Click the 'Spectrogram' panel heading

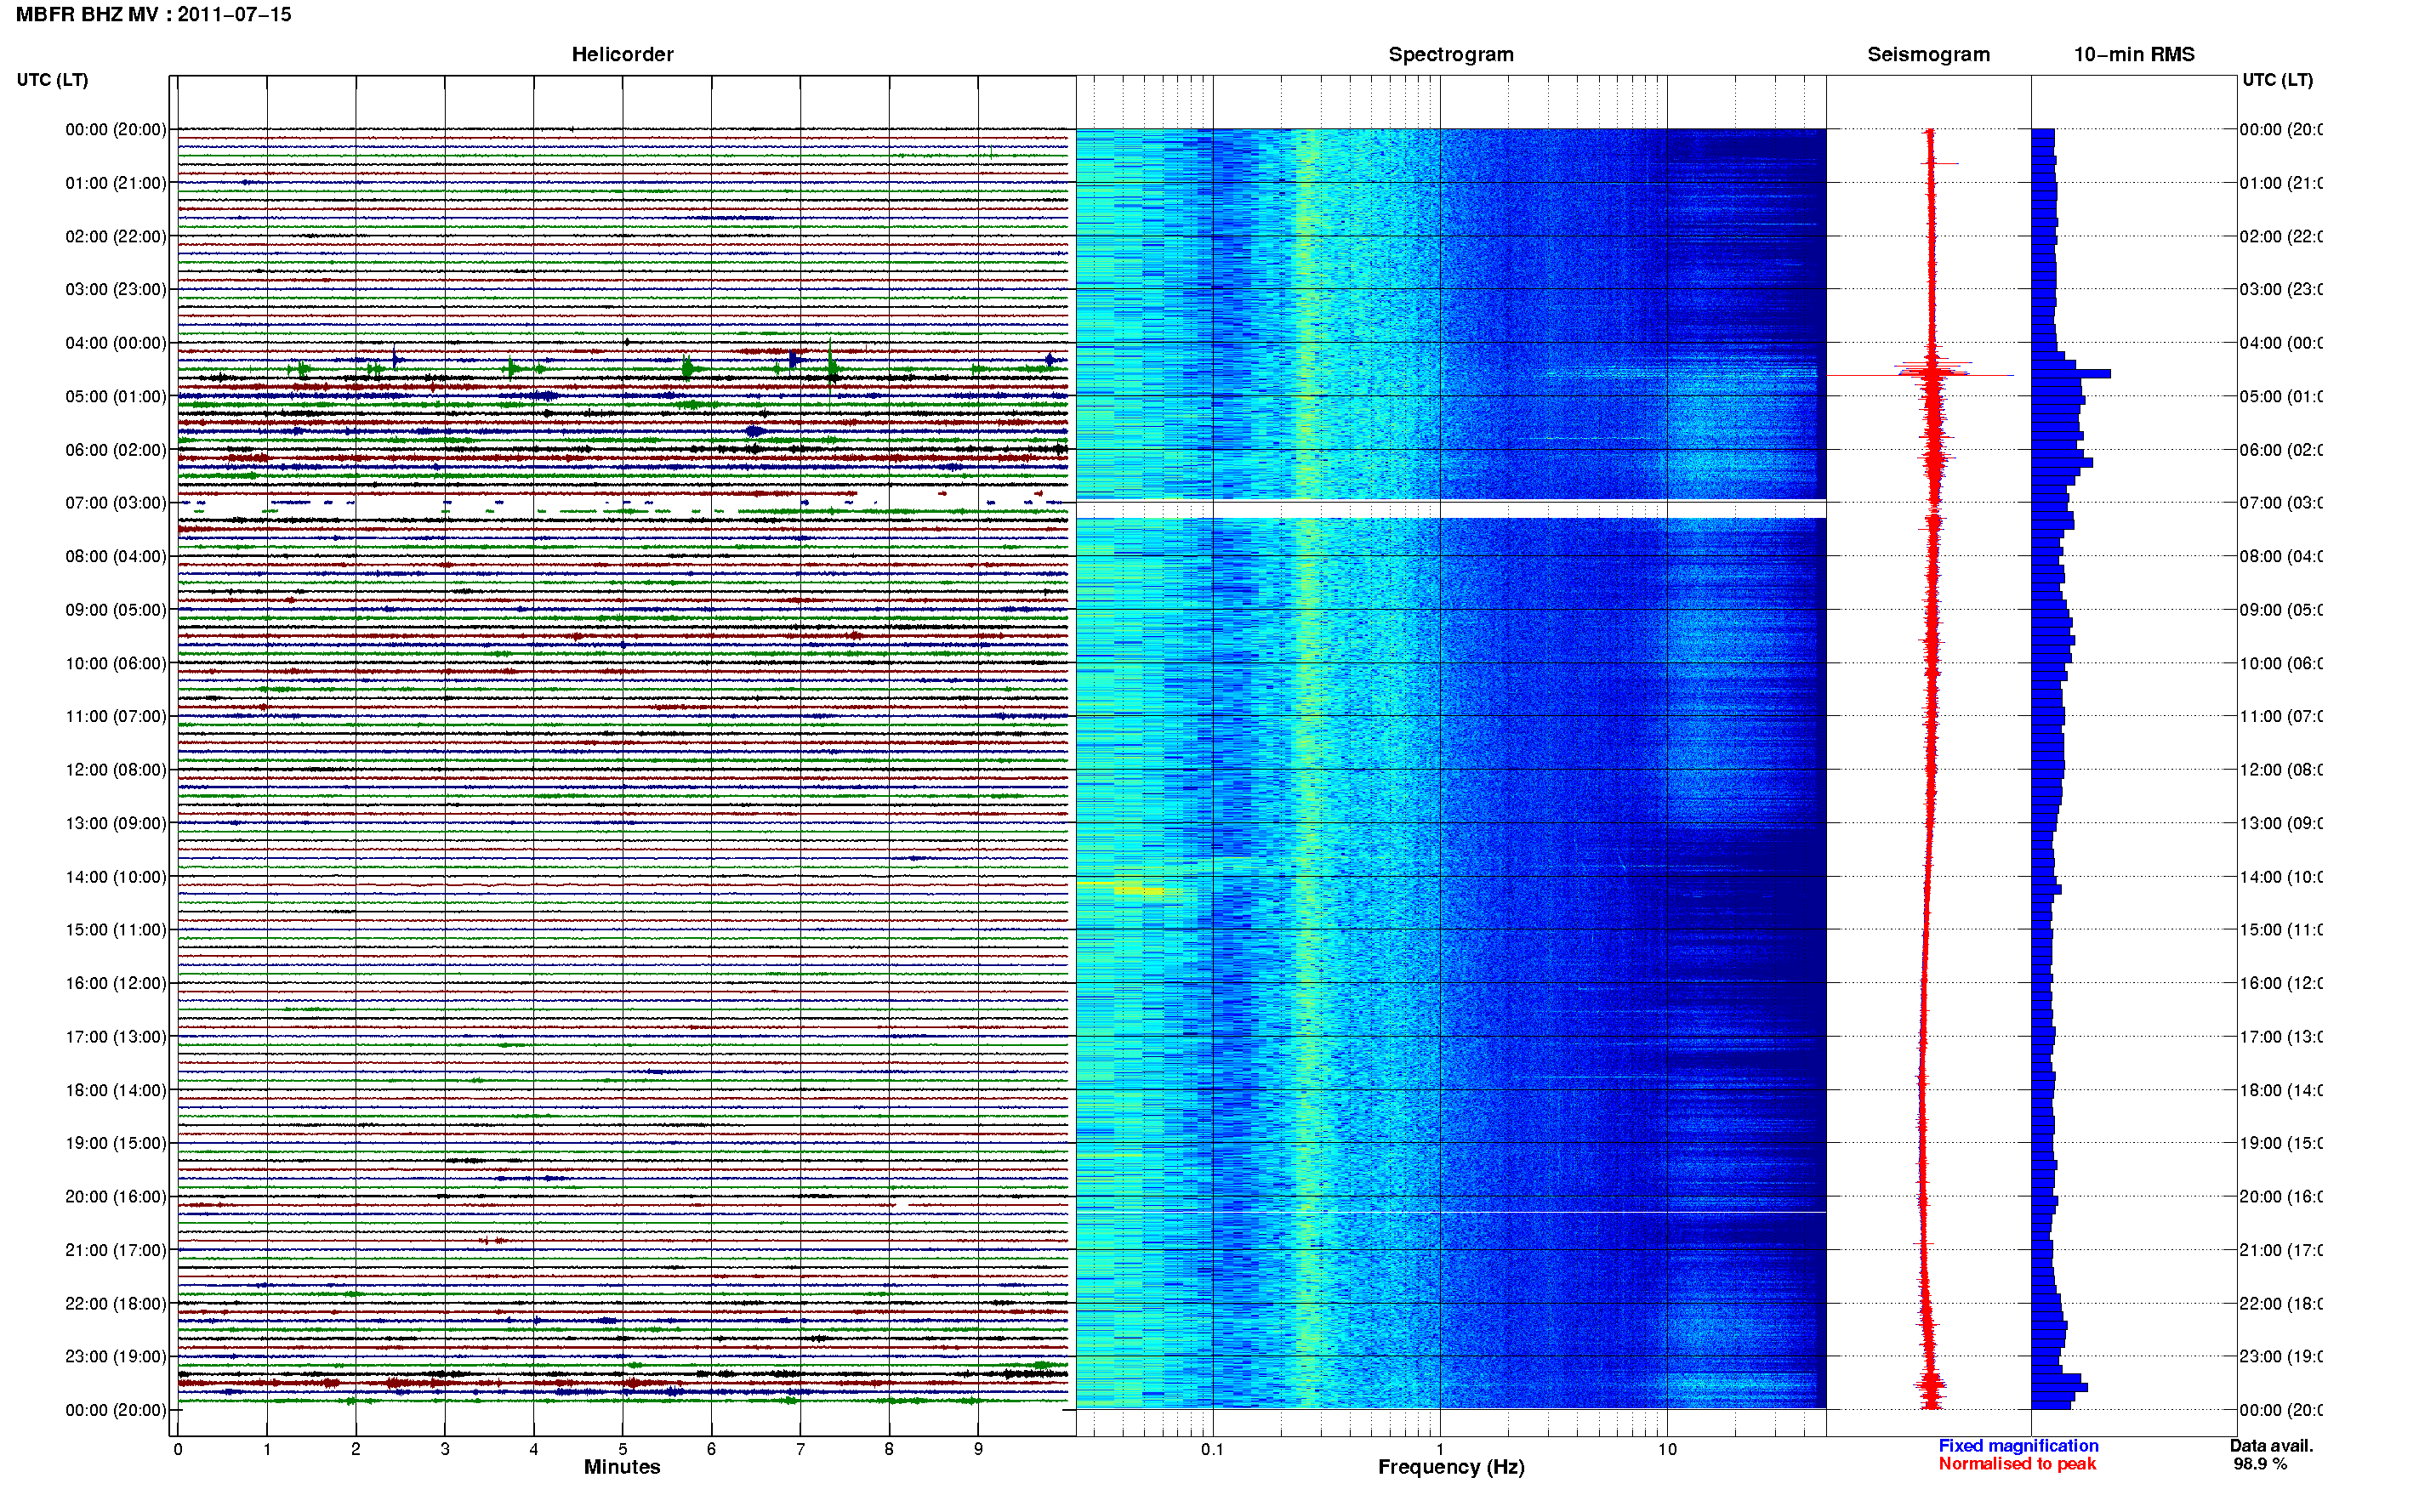pyautogui.click(x=1450, y=54)
